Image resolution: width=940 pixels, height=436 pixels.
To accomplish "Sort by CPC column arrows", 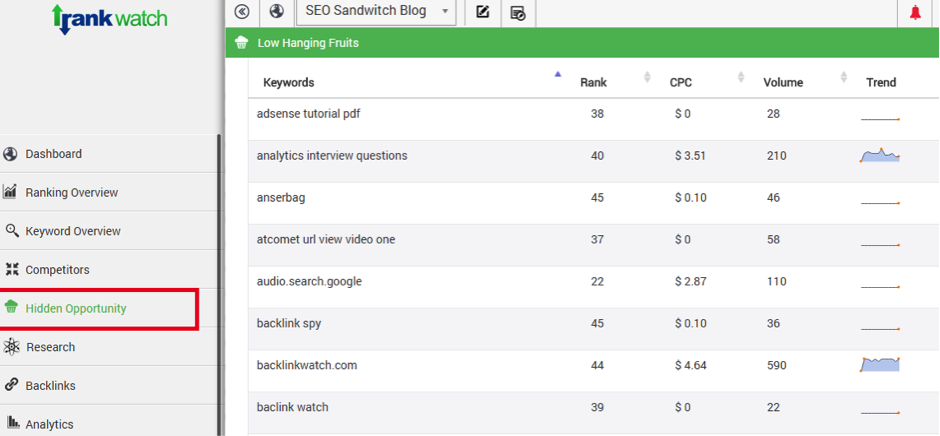I will coord(741,77).
